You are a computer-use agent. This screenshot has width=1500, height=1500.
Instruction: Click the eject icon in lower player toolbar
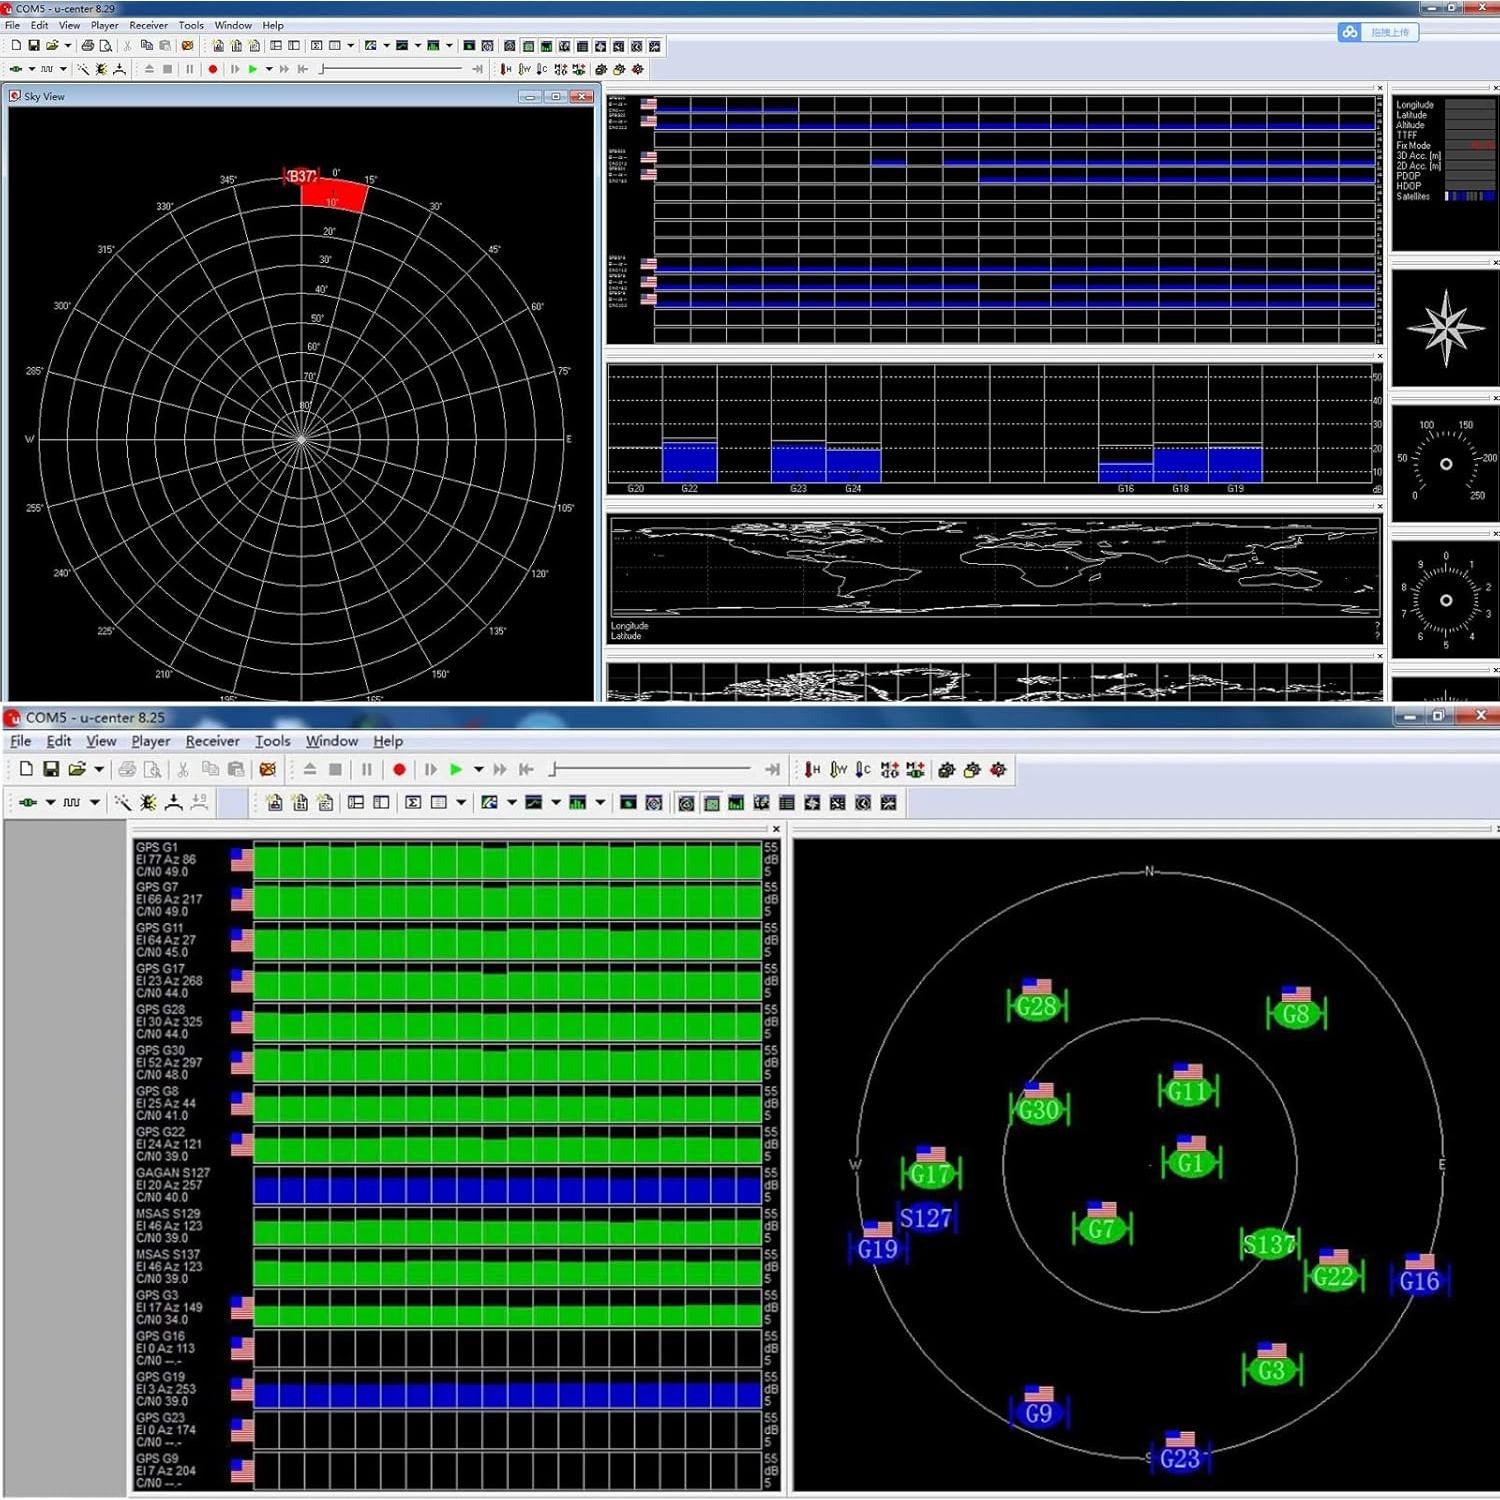click(310, 770)
